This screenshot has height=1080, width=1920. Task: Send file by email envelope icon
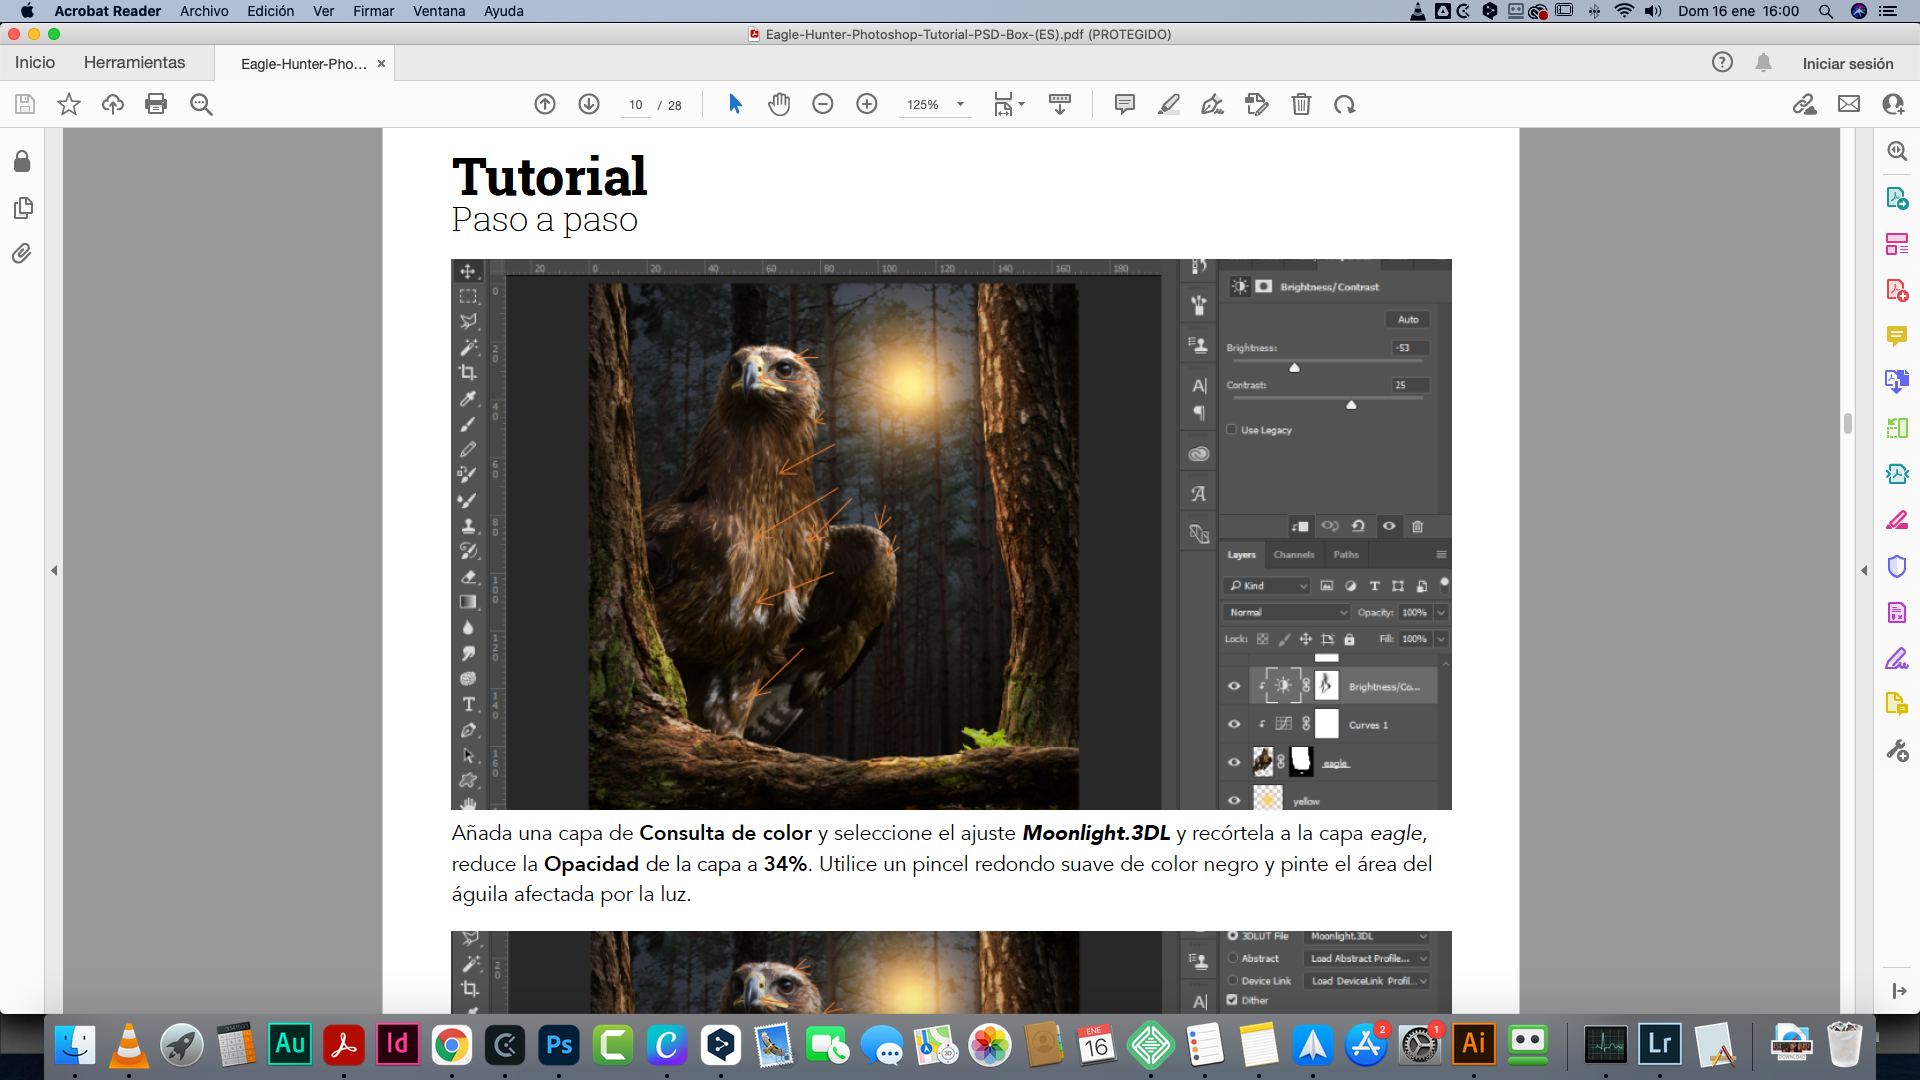tap(1849, 104)
